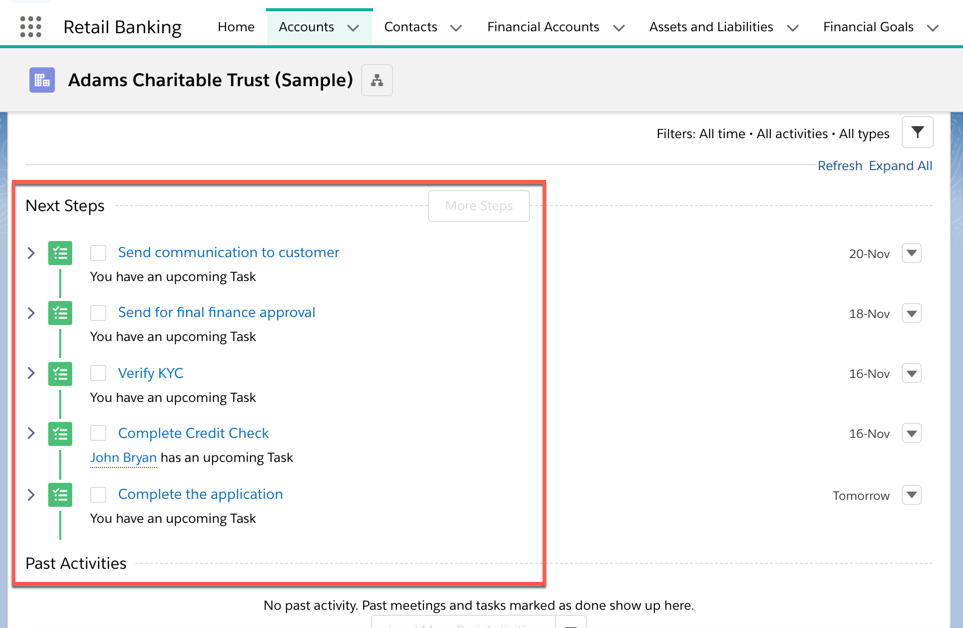Click task icon beside Send communication to customer
The width and height of the screenshot is (963, 628).
point(61,253)
